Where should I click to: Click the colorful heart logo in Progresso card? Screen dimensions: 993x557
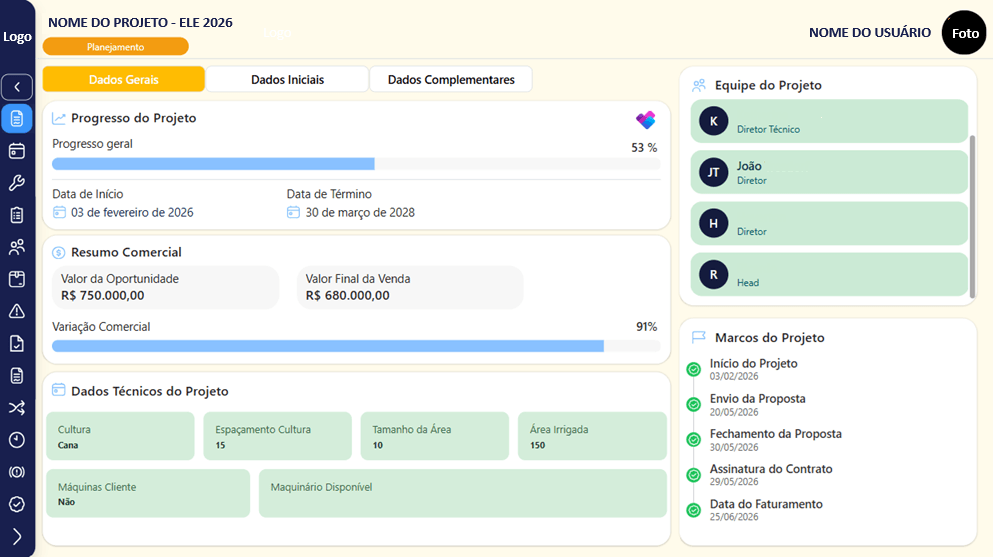click(x=646, y=120)
